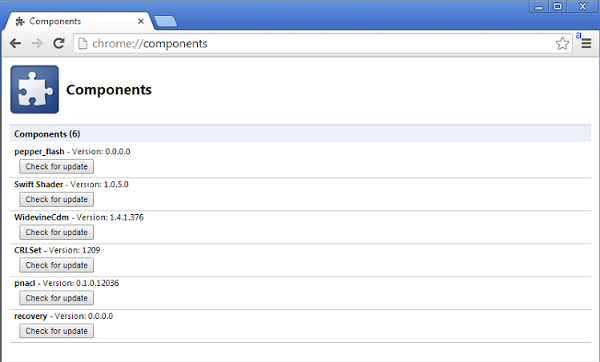Minimize the browser window
600x362 pixels.
click(x=539, y=7)
